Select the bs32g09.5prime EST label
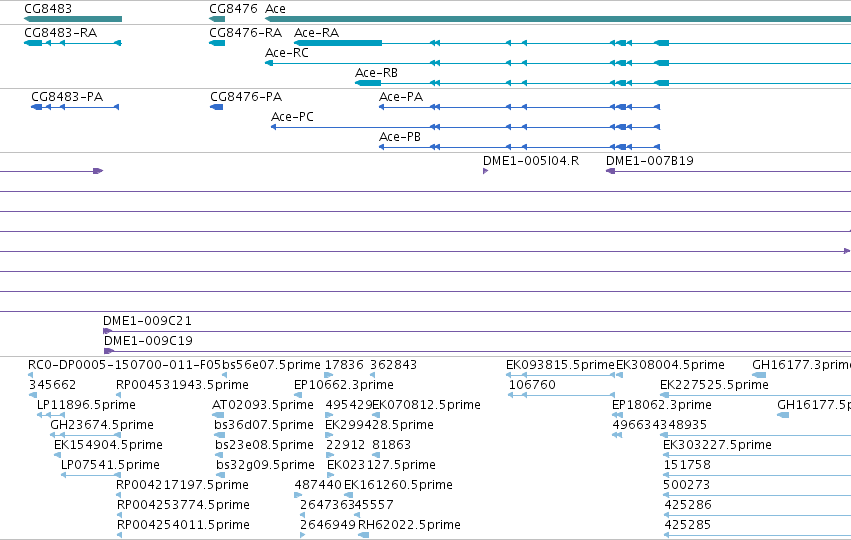Screen dimensions: 851x540 pos(265,465)
